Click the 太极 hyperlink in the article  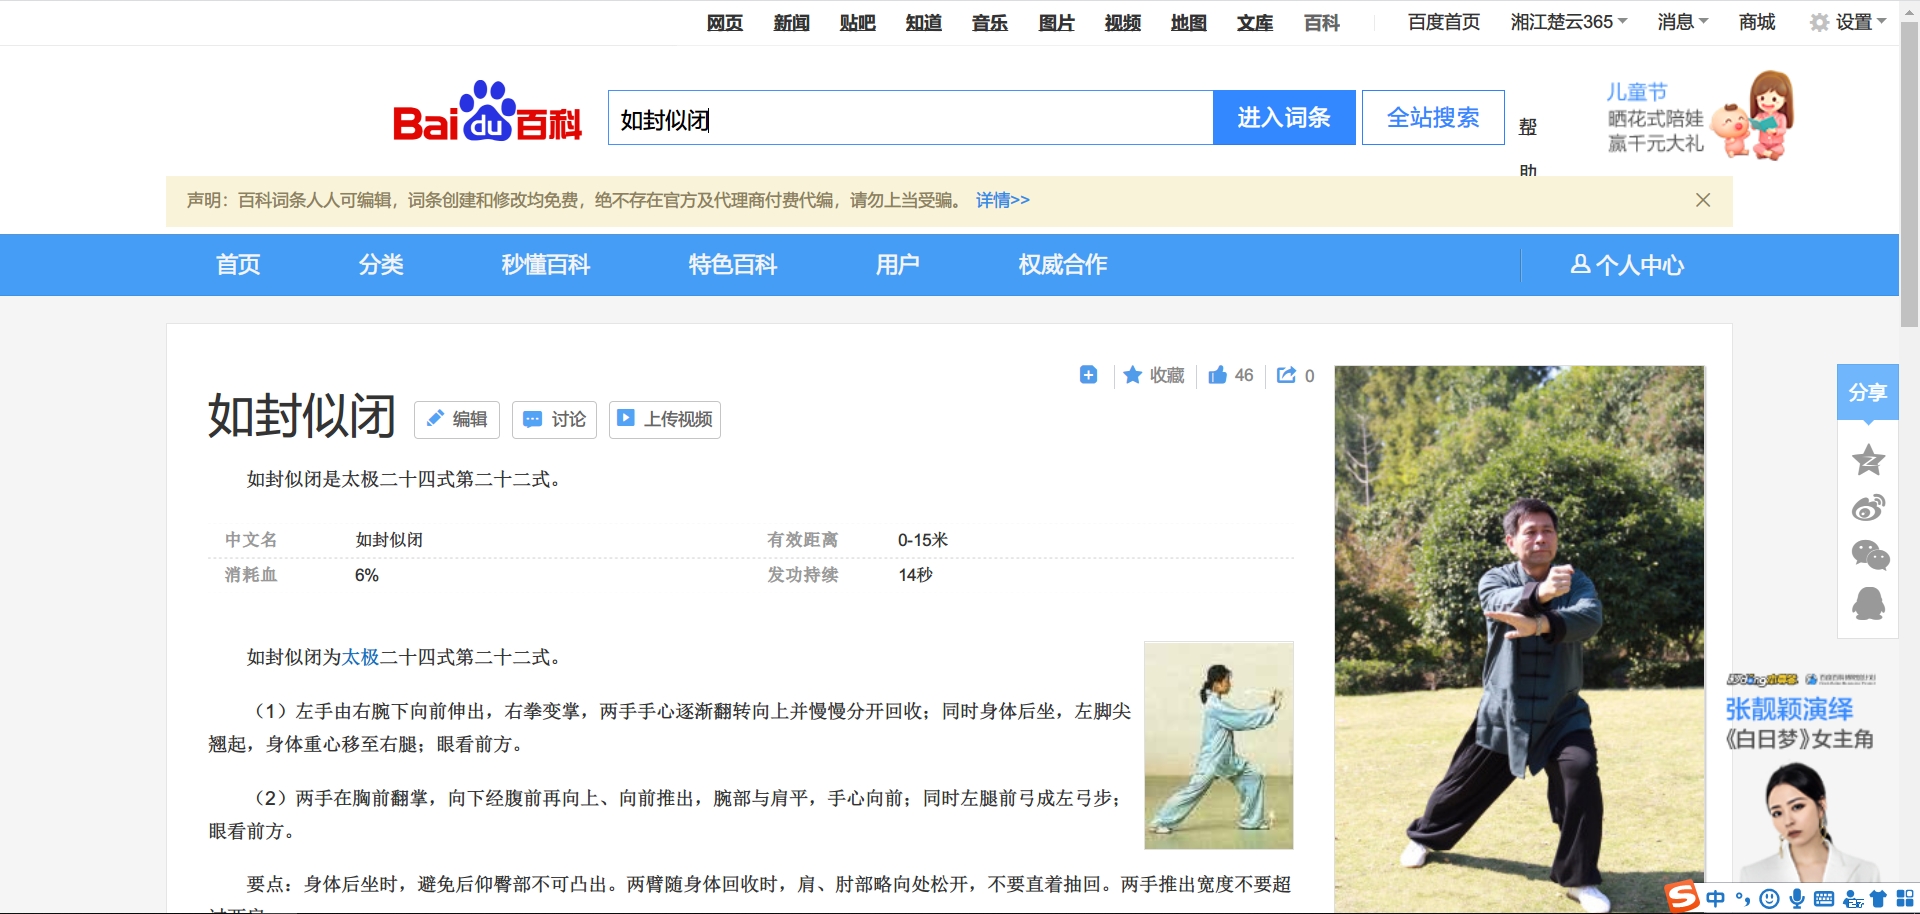coord(361,657)
